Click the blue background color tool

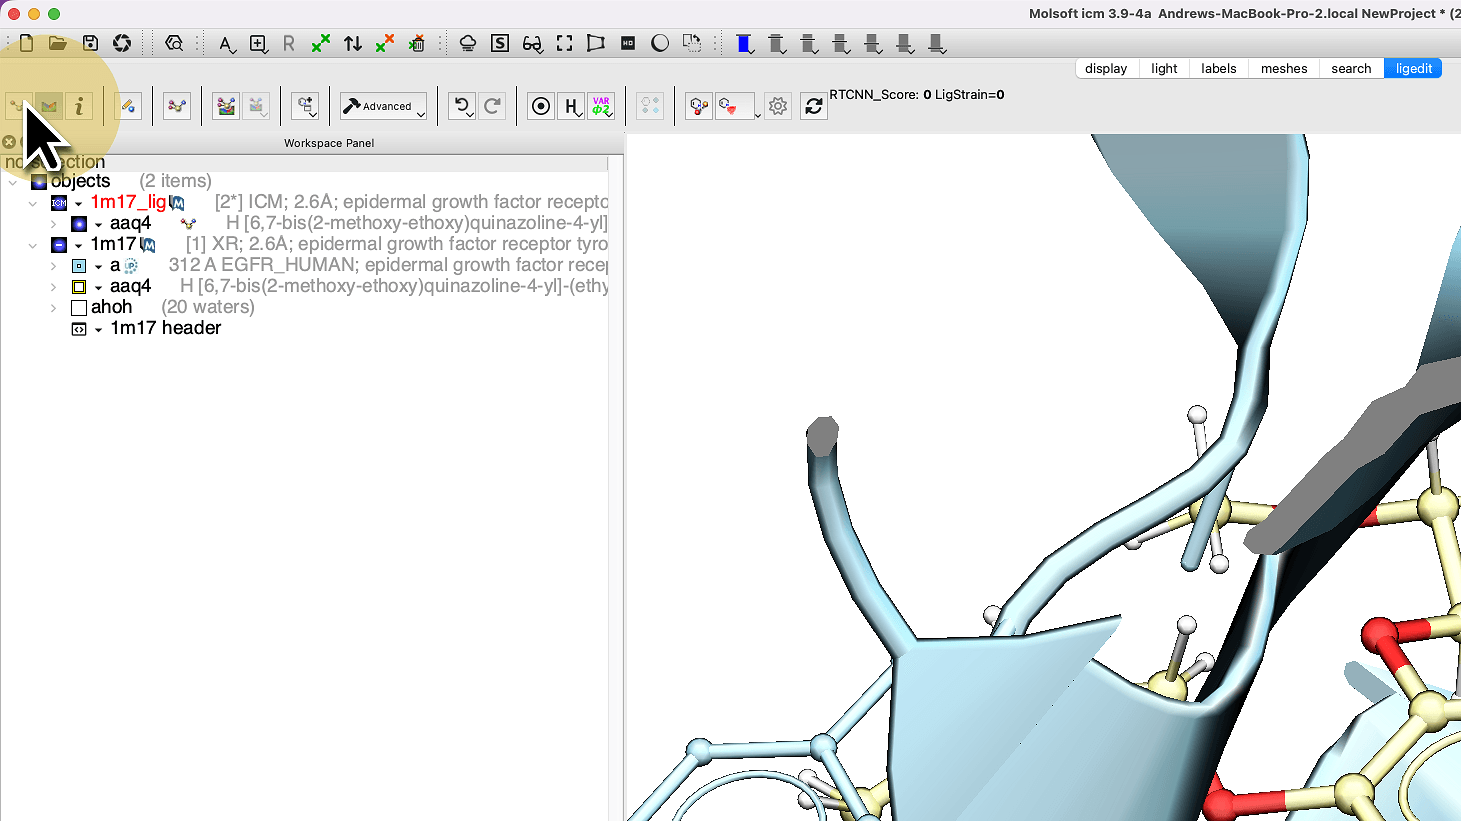pos(743,43)
